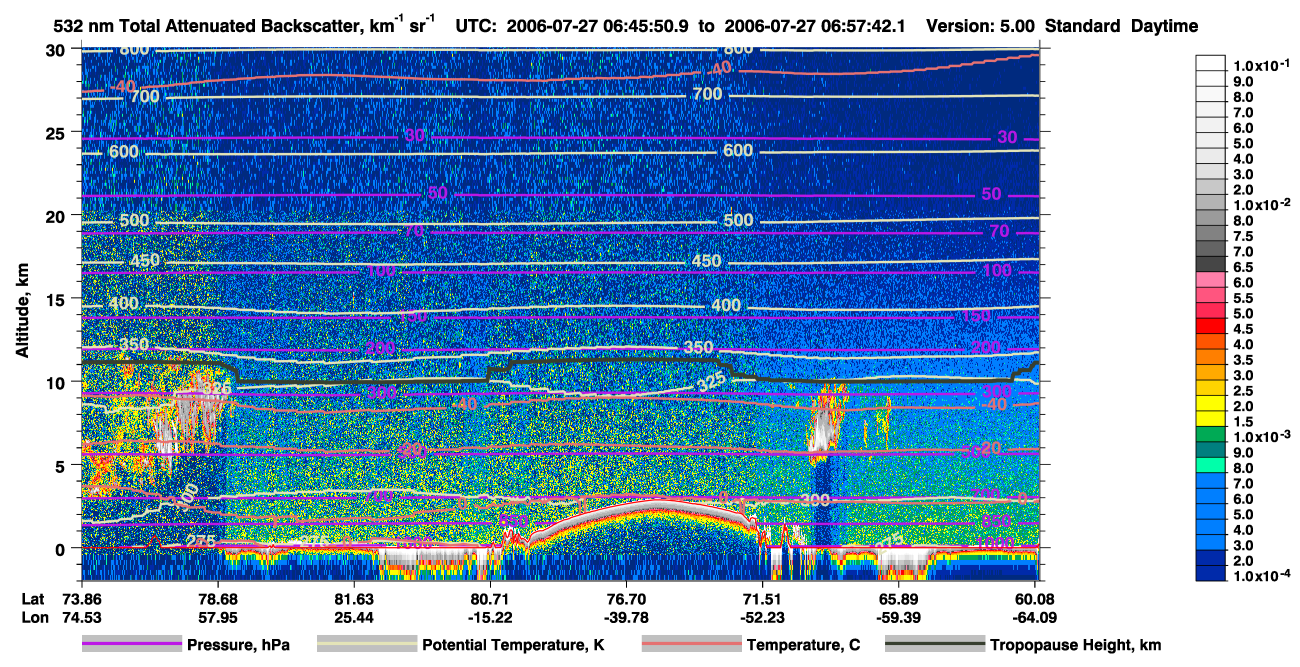Click the 'Potential Temperature, K' legend label
Viewport: 1300px width, 667px height.
tap(513, 645)
